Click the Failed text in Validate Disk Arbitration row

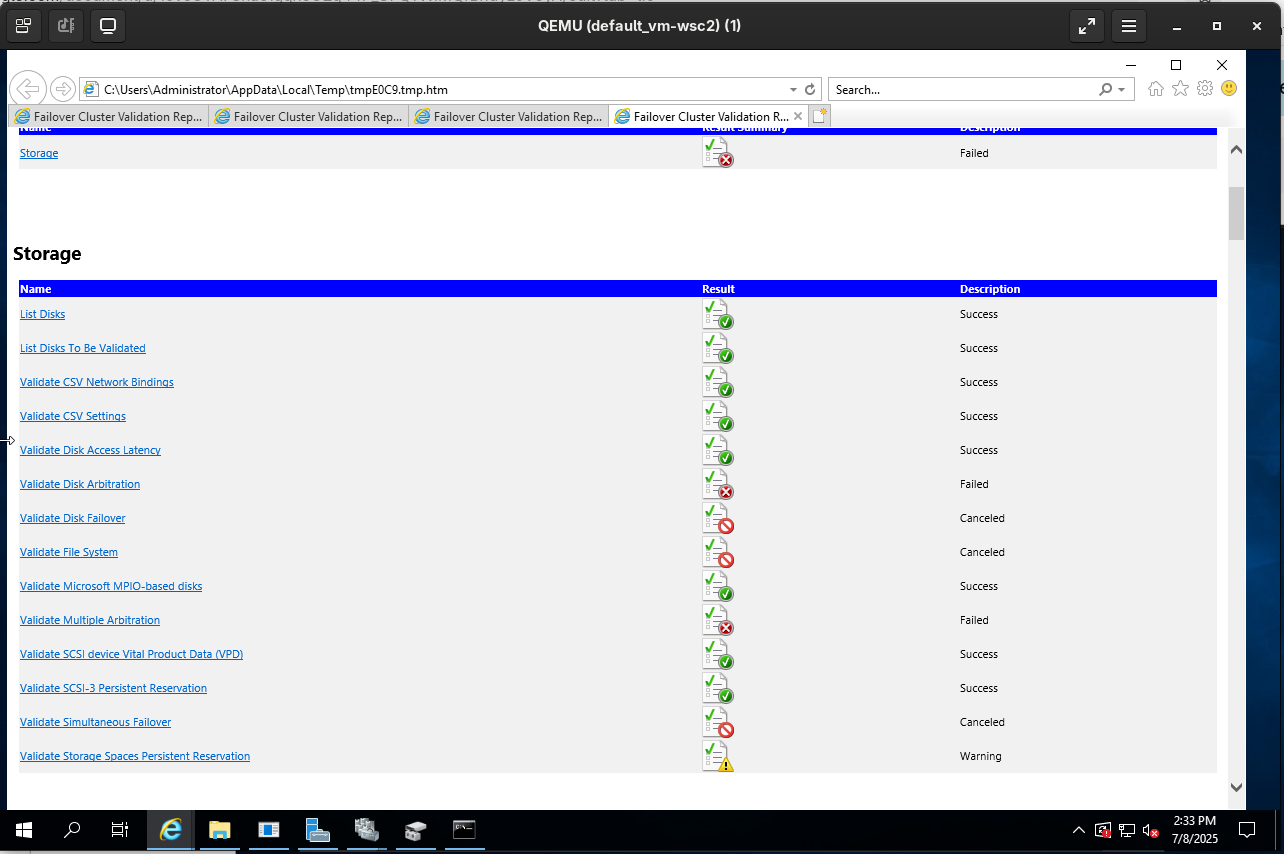pyautogui.click(x=974, y=484)
